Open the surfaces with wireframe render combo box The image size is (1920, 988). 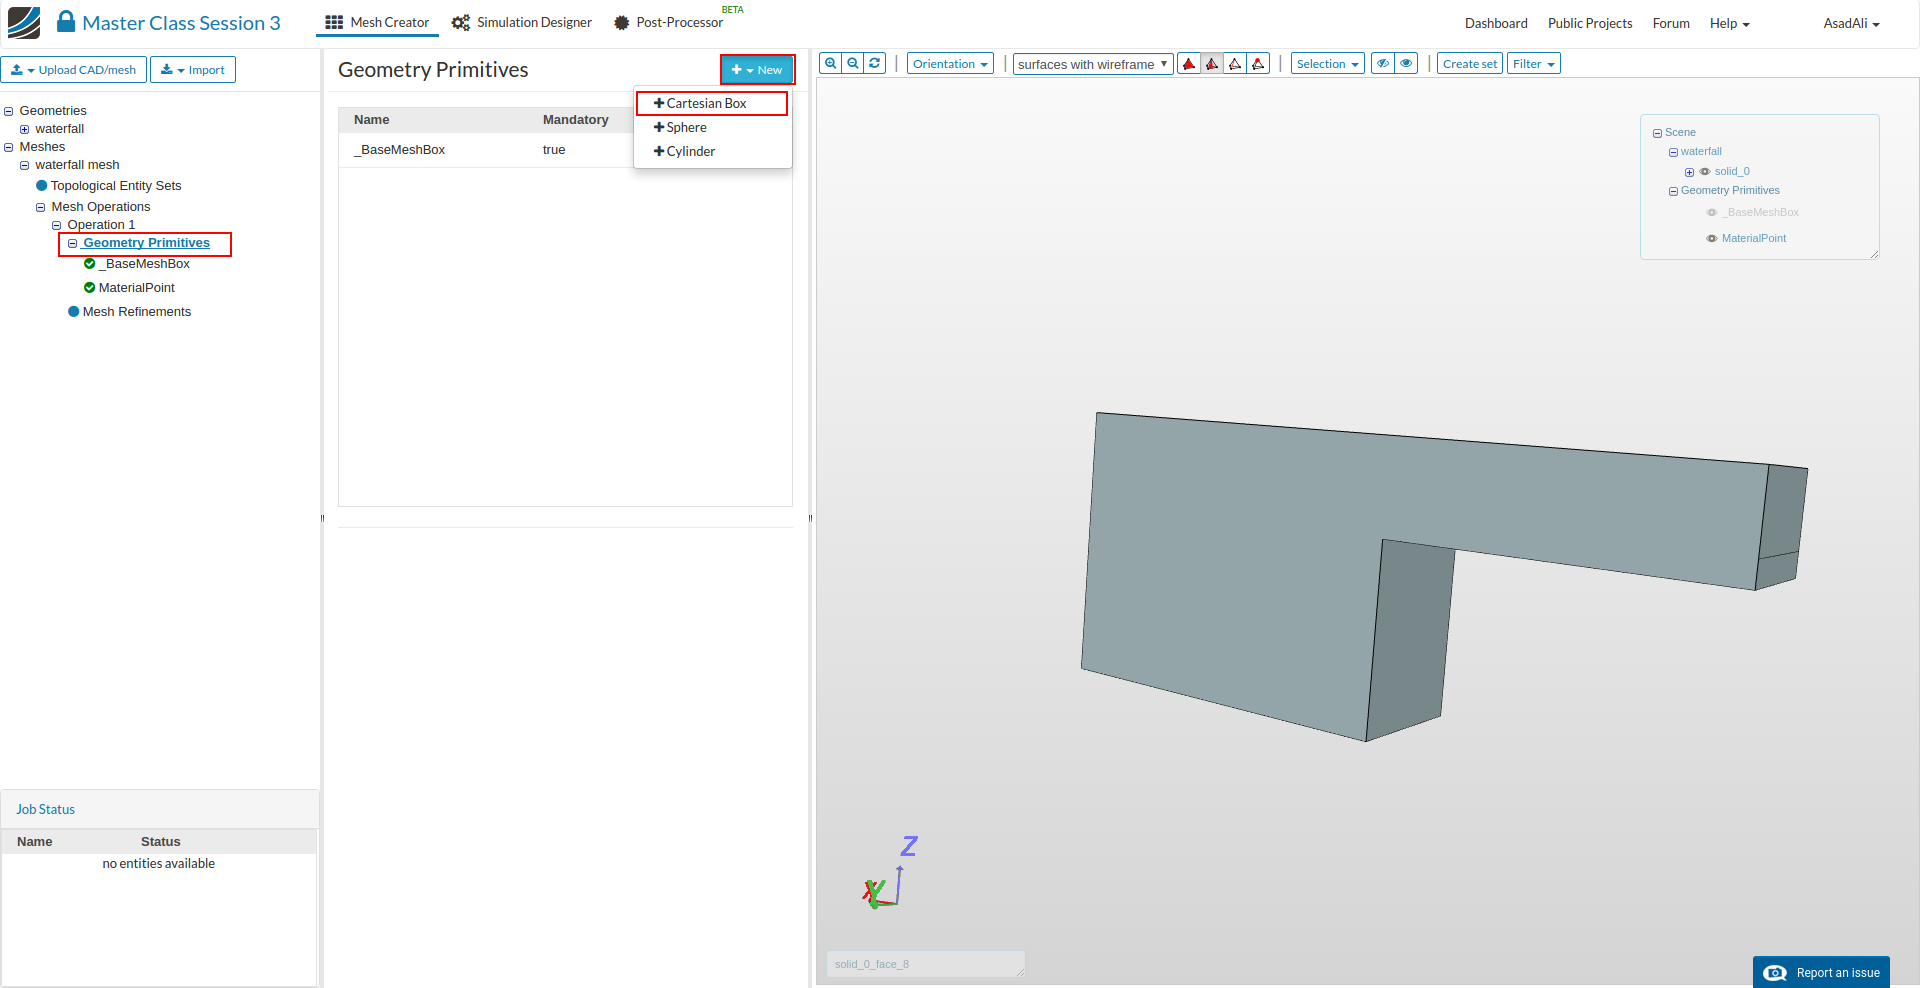coord(1092,65)
